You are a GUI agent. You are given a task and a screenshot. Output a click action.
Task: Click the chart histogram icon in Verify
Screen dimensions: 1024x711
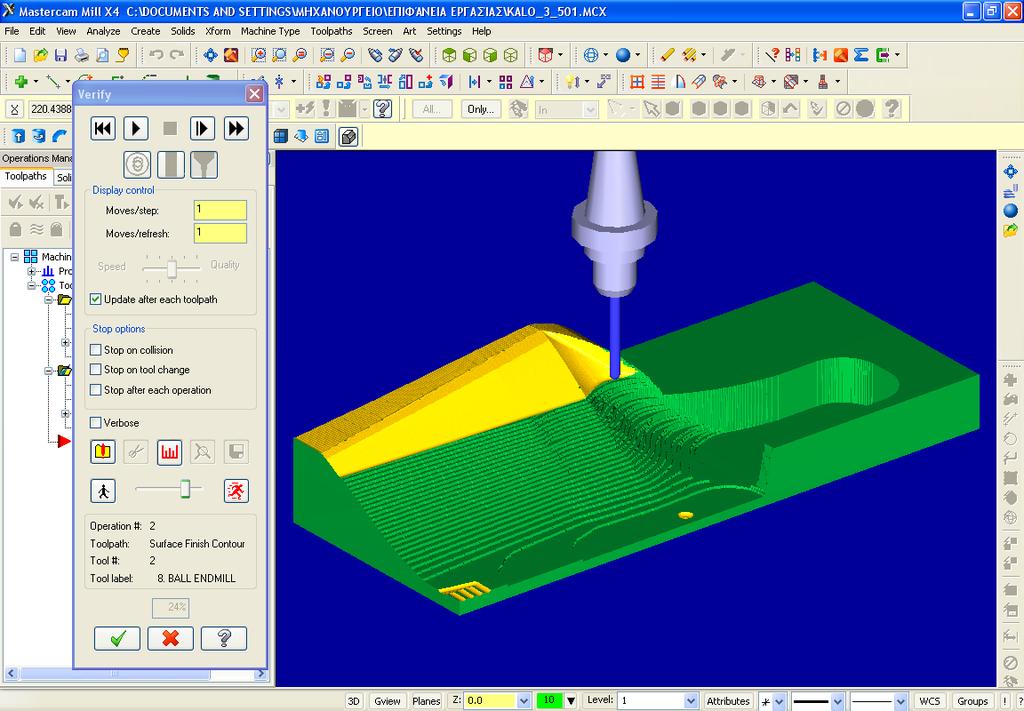(170, 452)
